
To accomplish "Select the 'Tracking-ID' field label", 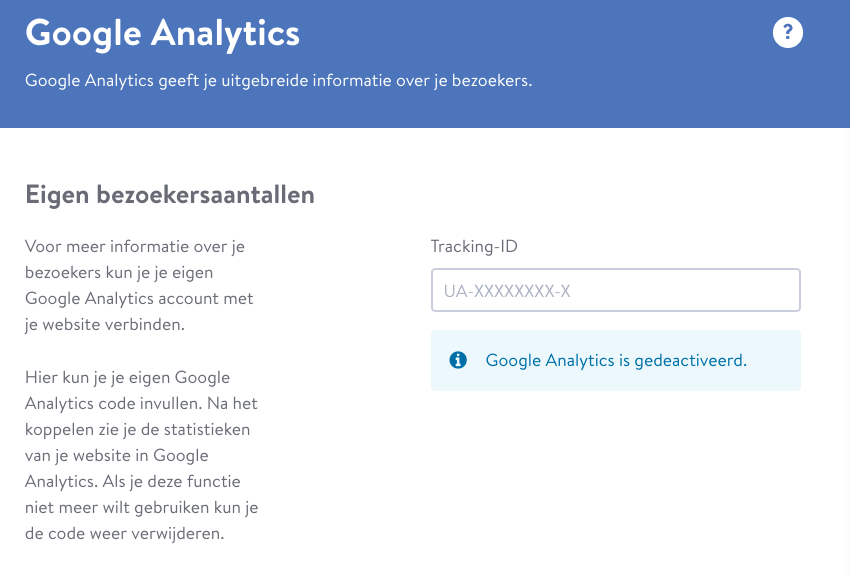I will tap(474, 247).
